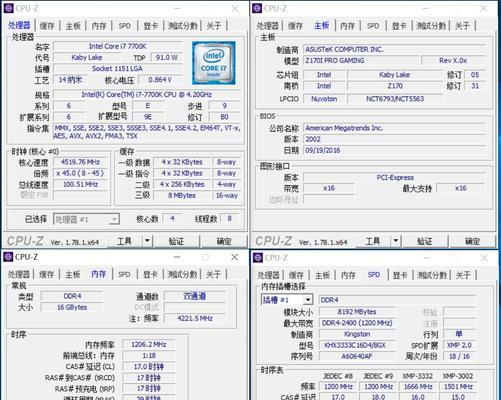
Task: Switch to 处理器 tab in memory window
Action: [x=19, y=274]
